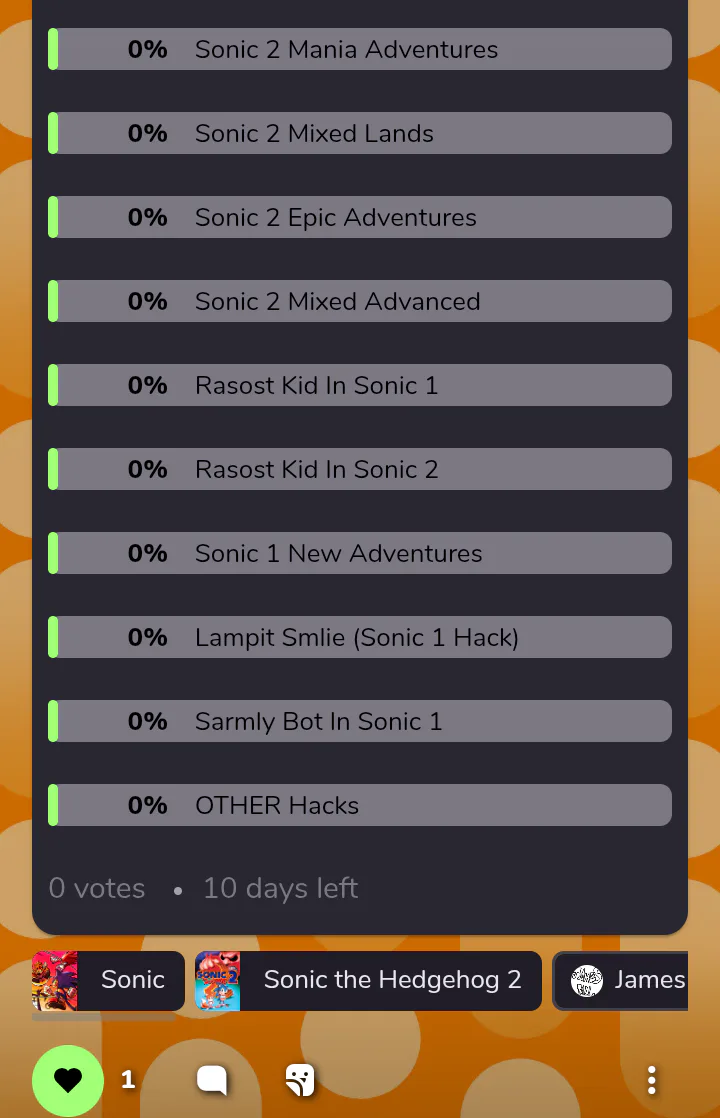Select poll option Sonic 2 Mania Adventures
The image size is (720, 1118).
coord(360,49)
